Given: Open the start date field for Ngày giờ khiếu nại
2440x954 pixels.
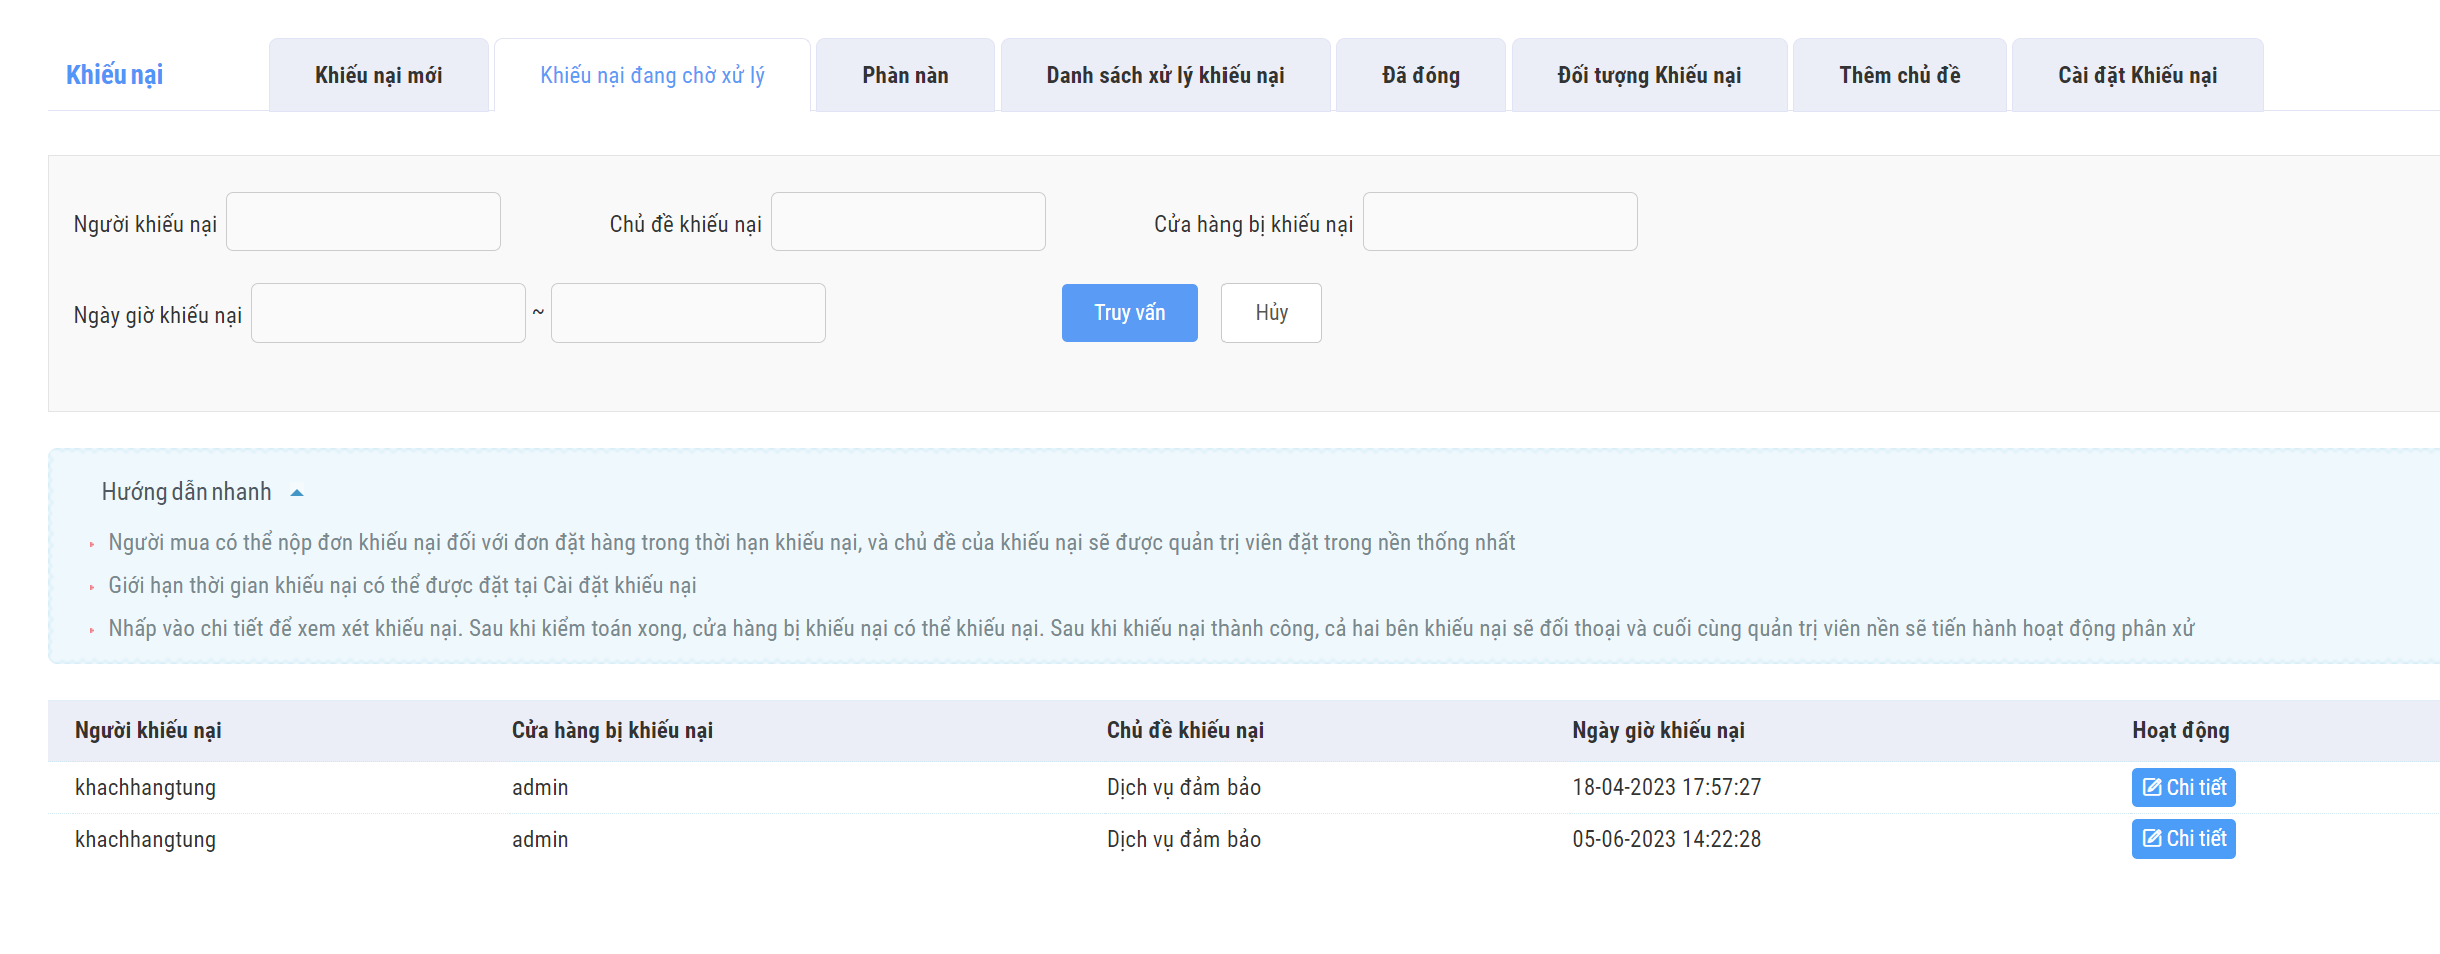Looking at the screenshot, I should 388,313.
